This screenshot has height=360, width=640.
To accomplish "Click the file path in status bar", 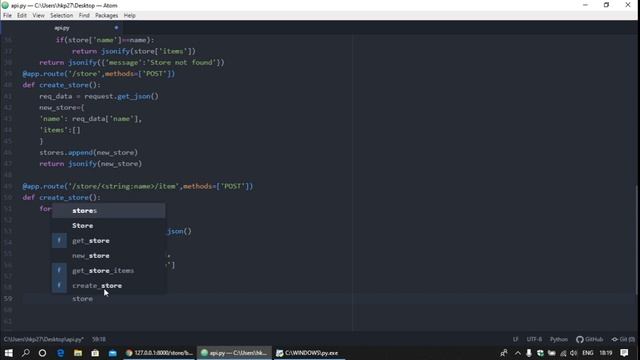I will 44,339.
